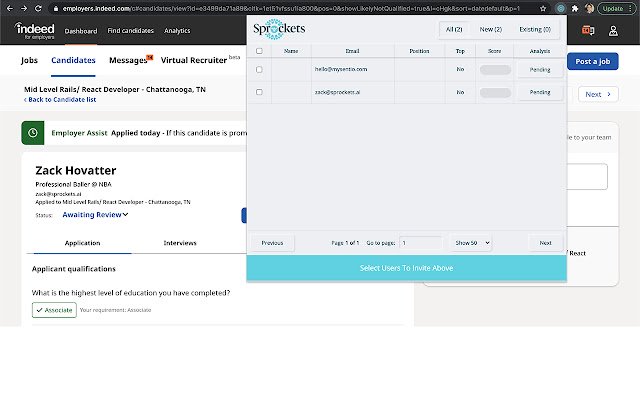The width and height of the screenshot is (640, 400).
Task: Open Analytics in the Indeed header
Action: [177, 31]
